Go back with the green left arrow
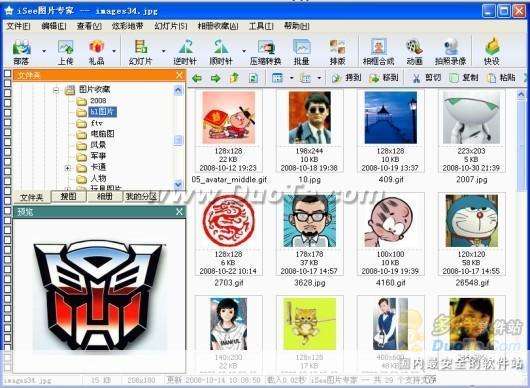The image size is (530, 388). [197, 78]
